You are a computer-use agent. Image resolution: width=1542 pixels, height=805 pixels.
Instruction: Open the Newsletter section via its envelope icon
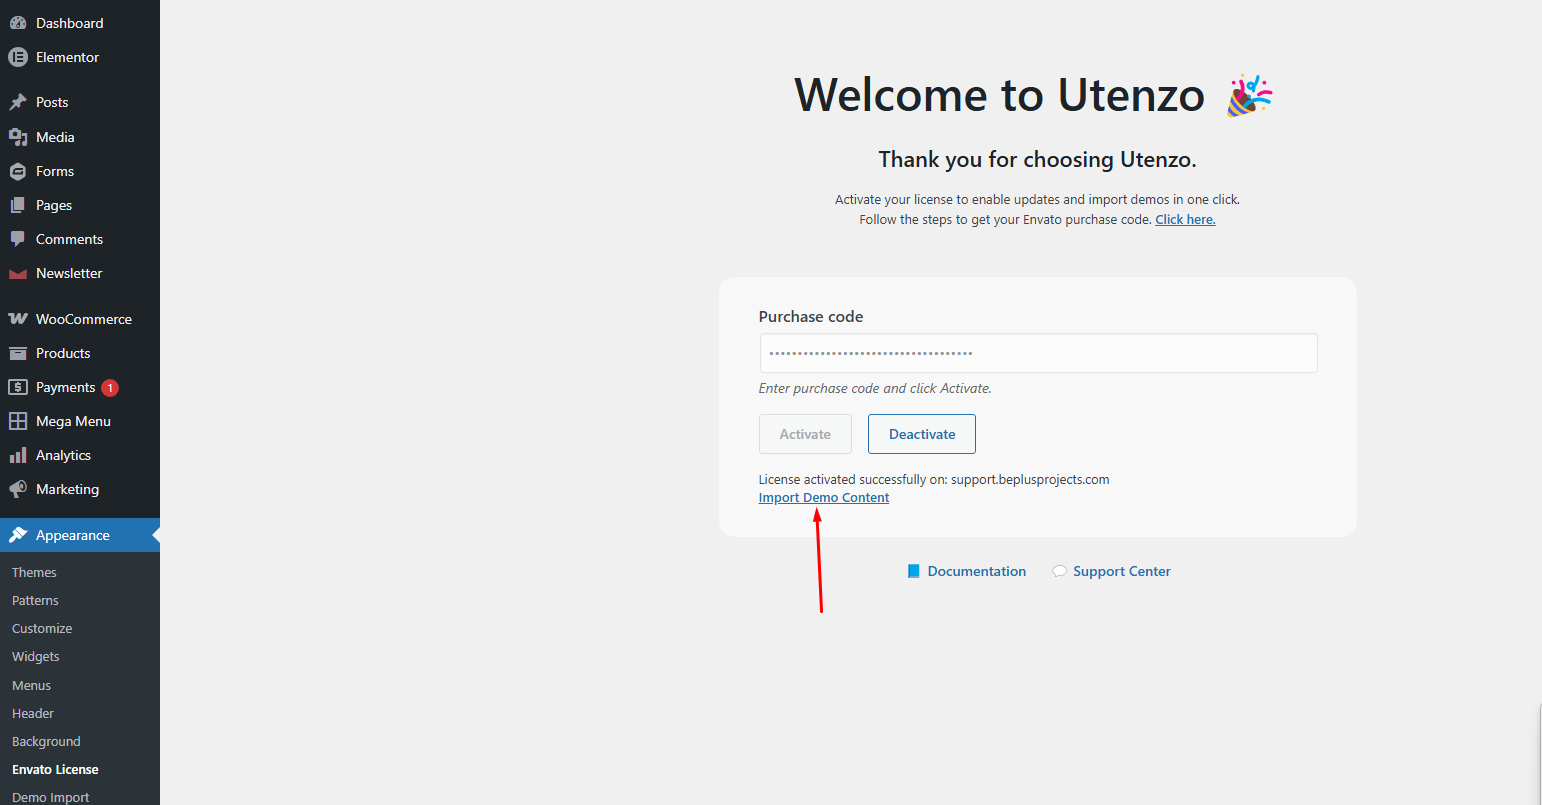pyautogui.click(x=18, y=272)
